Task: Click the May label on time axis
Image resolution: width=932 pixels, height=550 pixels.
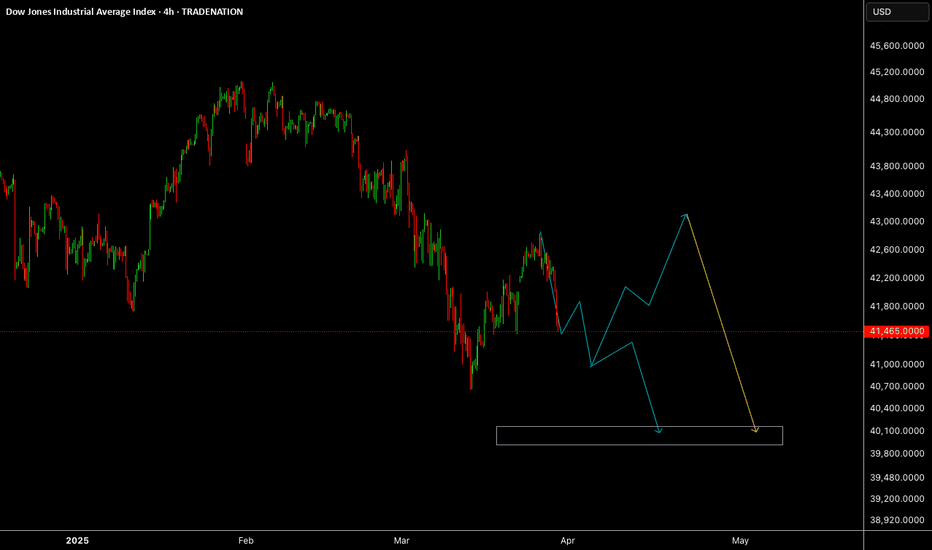Action: 740,540
